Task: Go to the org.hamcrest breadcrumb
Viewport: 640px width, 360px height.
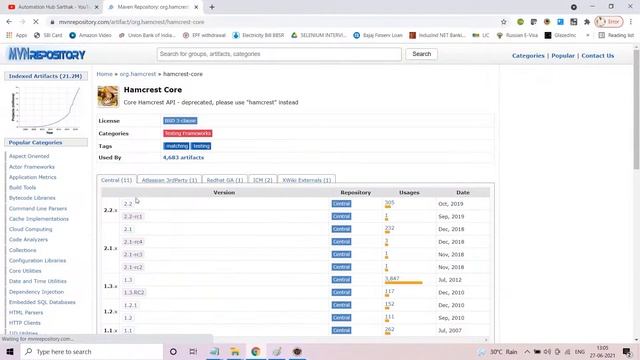Action: [138, 74]
